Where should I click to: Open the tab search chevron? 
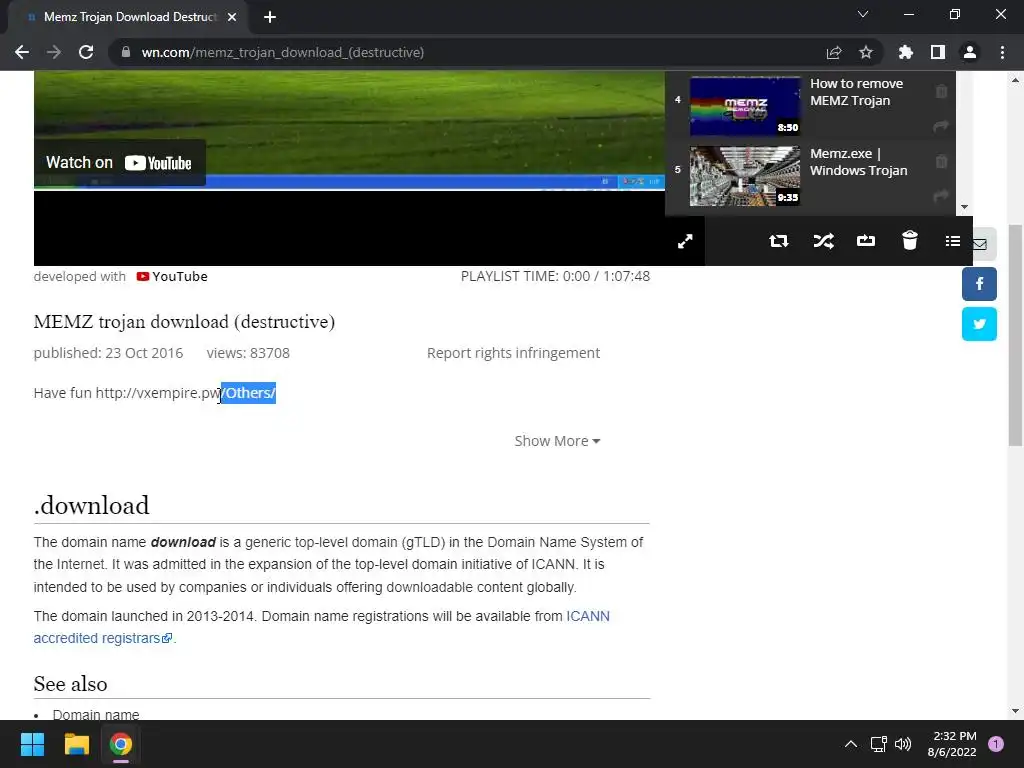863,14
